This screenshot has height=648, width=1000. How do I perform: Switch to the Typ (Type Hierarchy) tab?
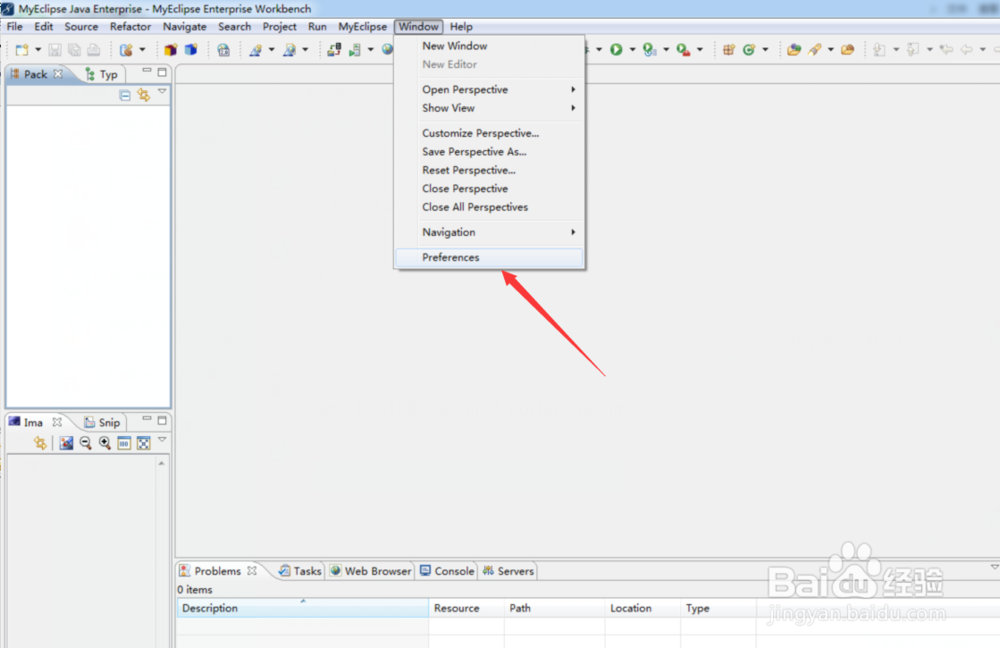click(x=102, y=75)
